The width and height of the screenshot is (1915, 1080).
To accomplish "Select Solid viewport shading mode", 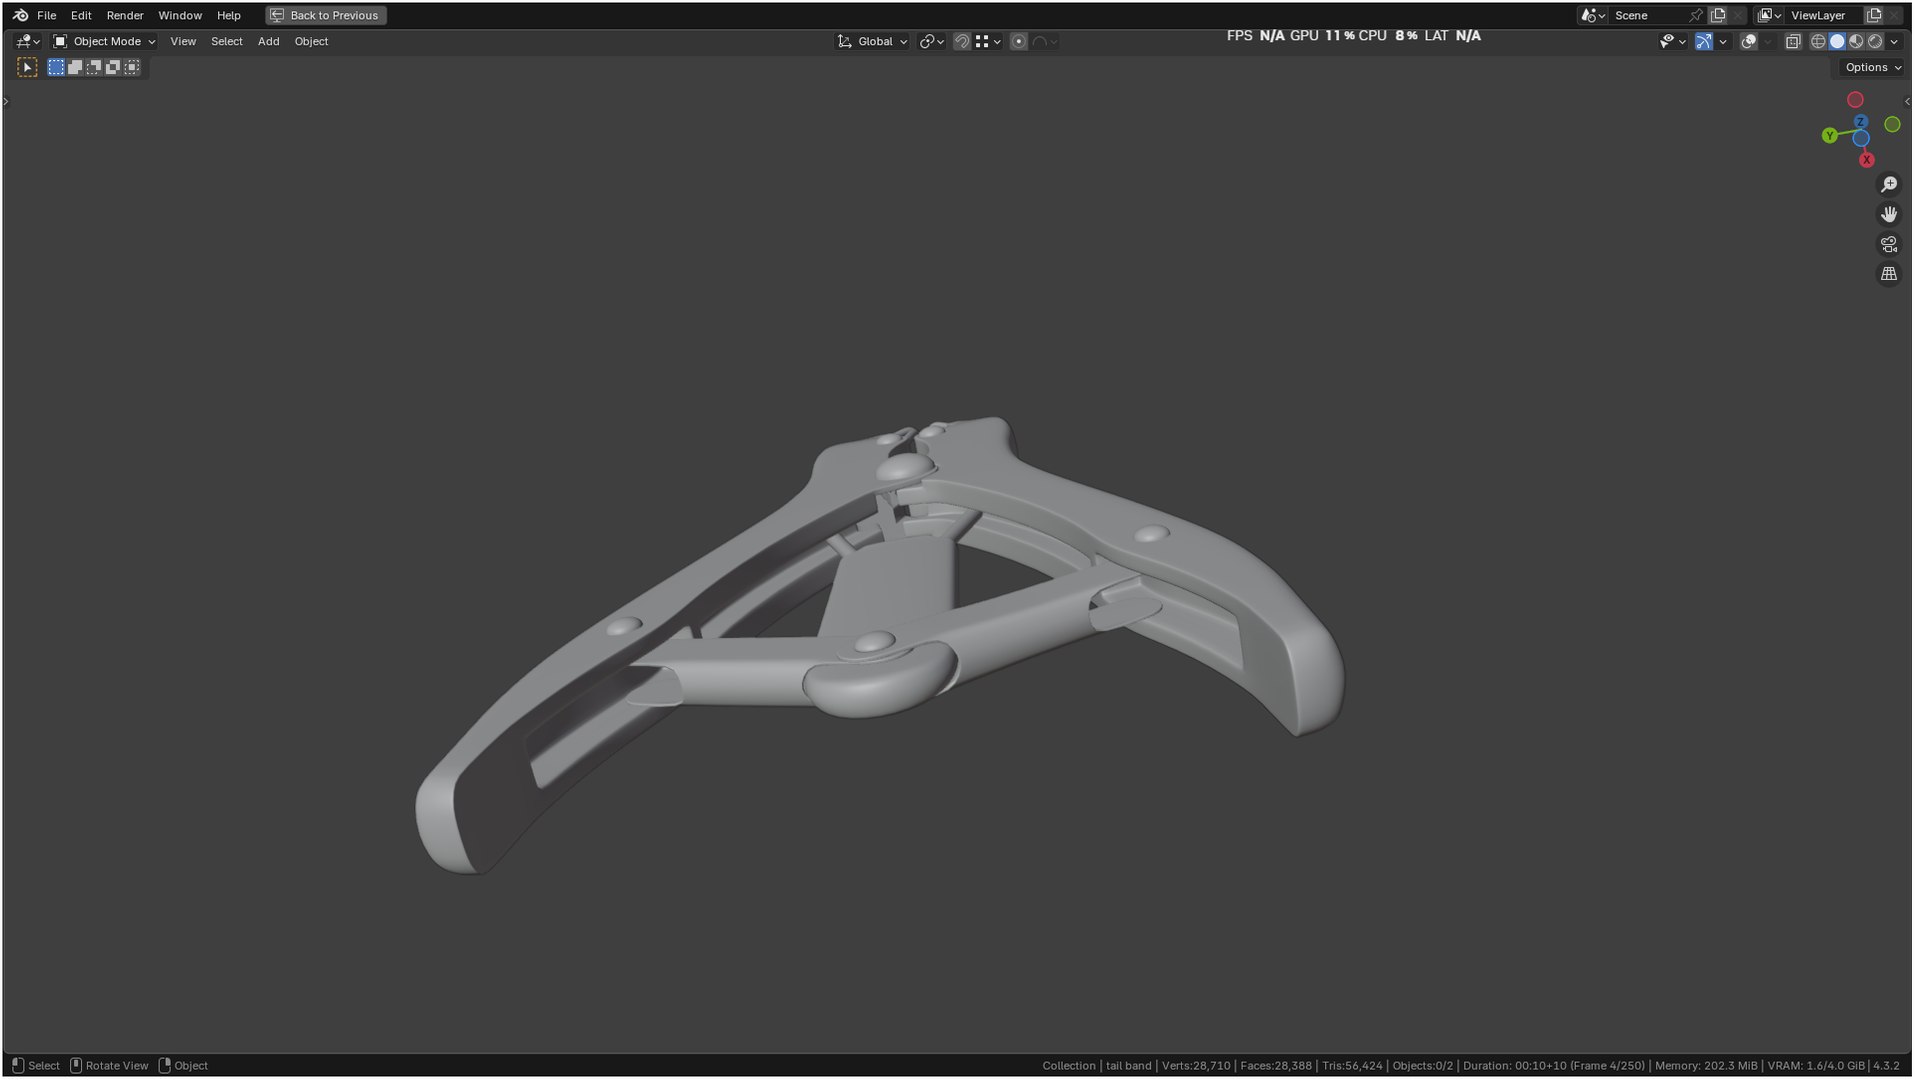I will (1837, 41).
